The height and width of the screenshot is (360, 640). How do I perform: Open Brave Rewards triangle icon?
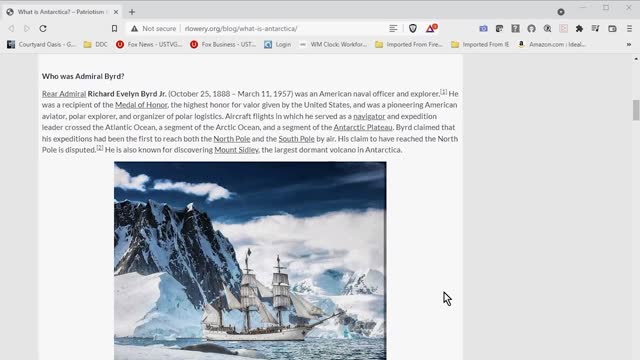coord(431,28)
